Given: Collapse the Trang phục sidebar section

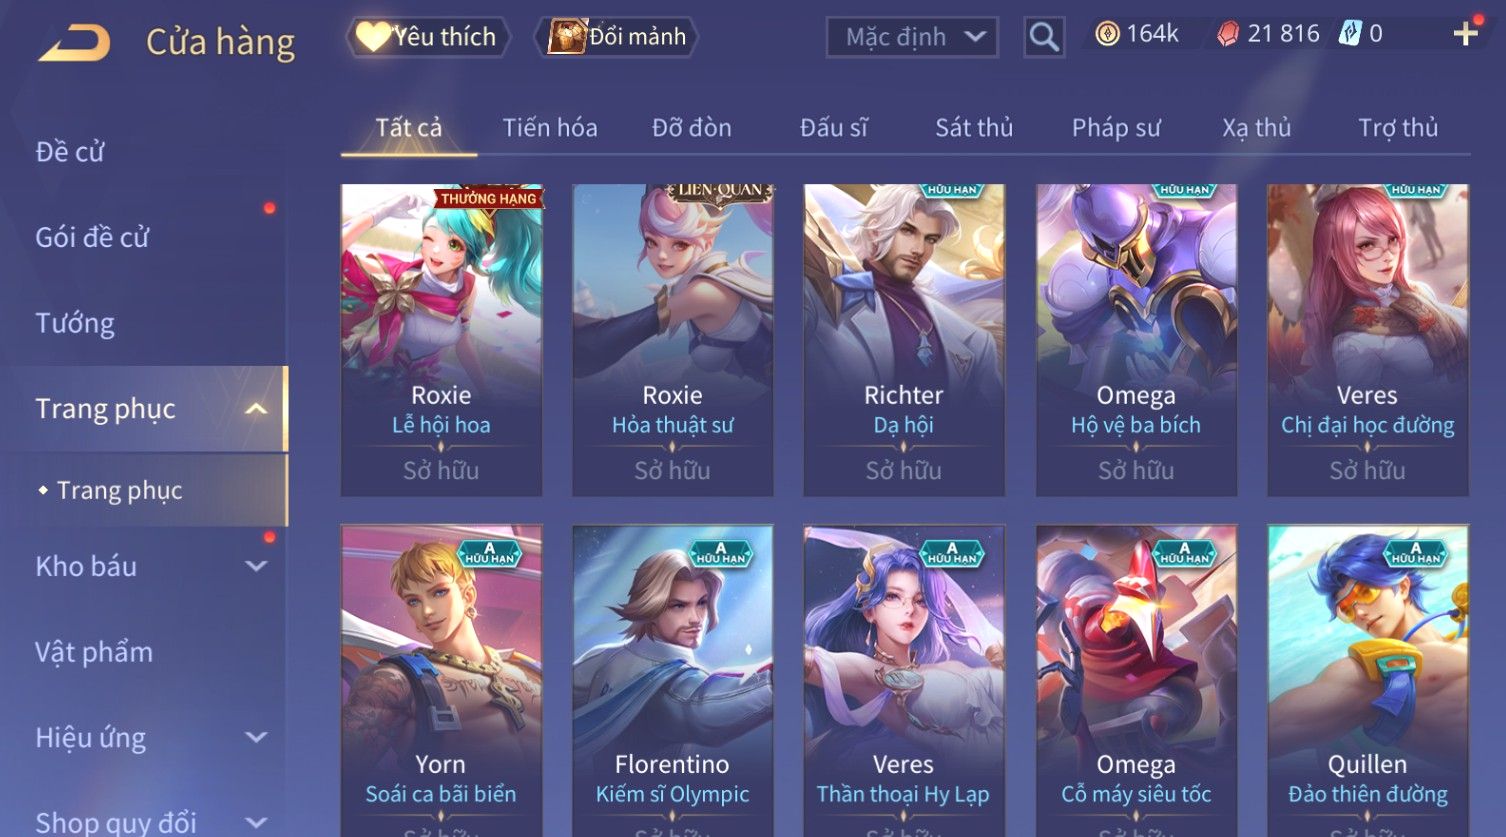Looking at the screenshot, I should (x=256, y=409).
